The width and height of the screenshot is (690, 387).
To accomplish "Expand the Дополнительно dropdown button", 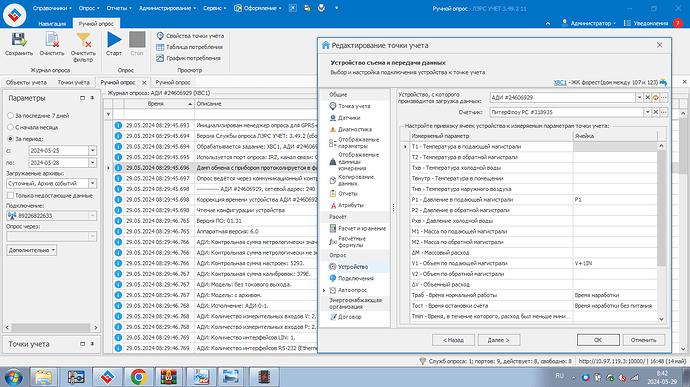I will point(32,250).
